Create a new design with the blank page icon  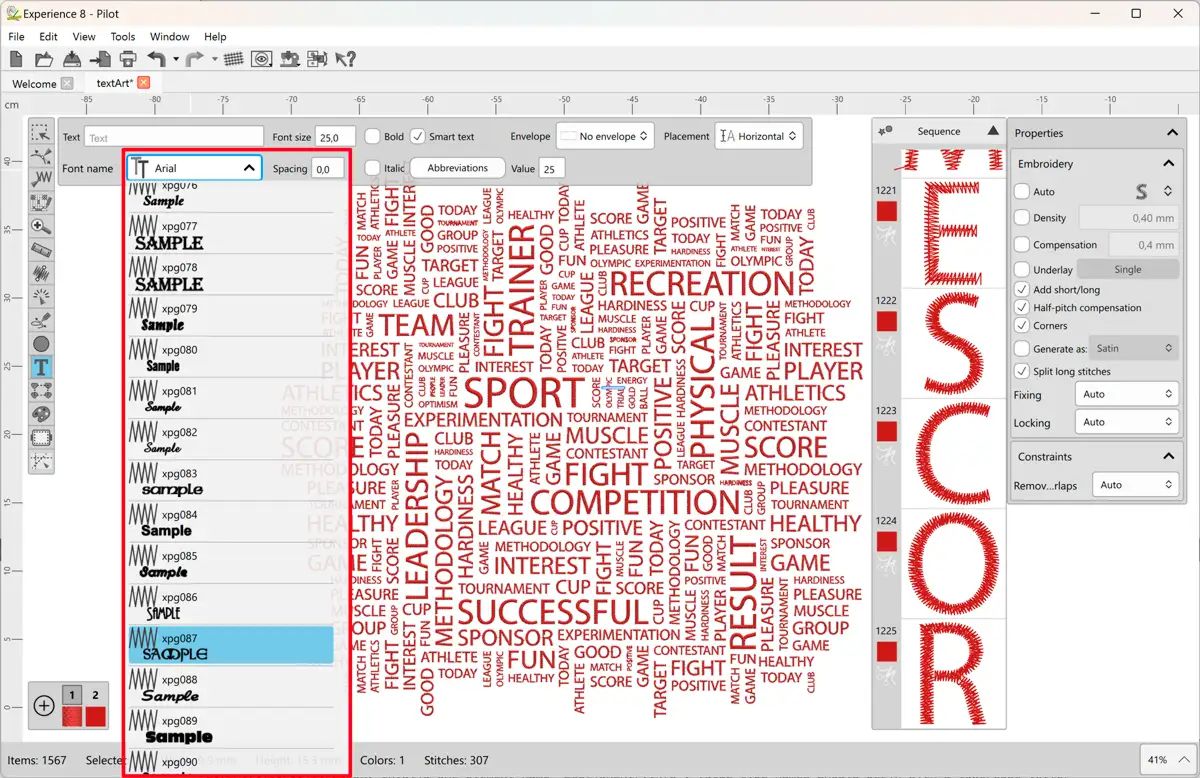click(16, 59)
